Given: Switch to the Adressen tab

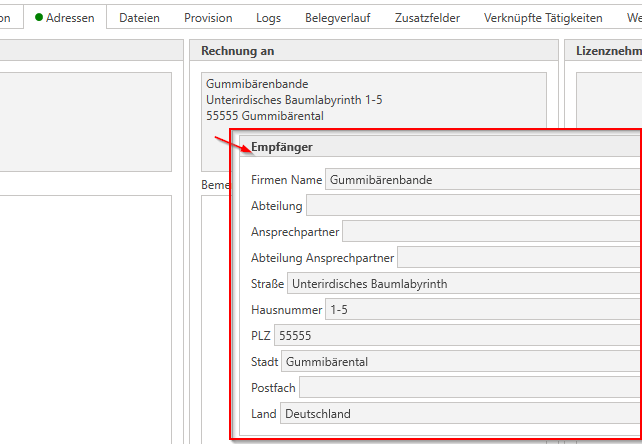Looking at the screenshot, I should tap(70, 18).
